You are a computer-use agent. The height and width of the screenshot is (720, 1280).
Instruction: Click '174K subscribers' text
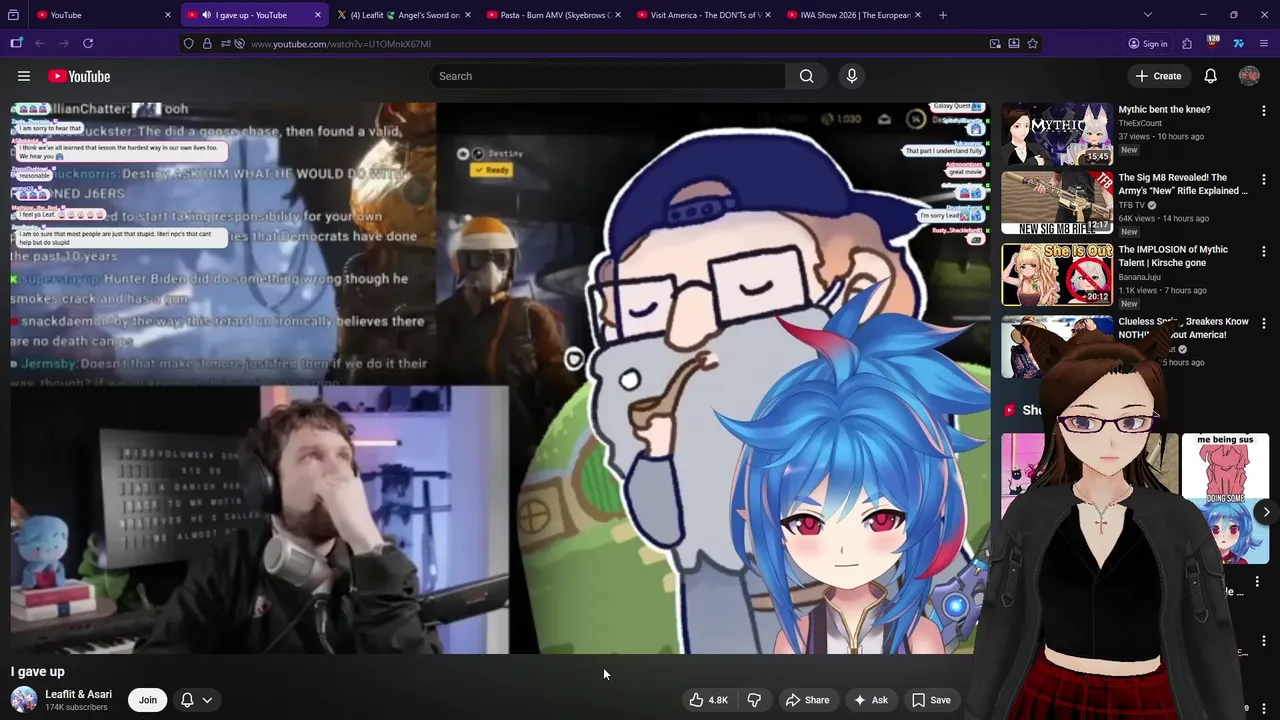(x=76, y=707)
